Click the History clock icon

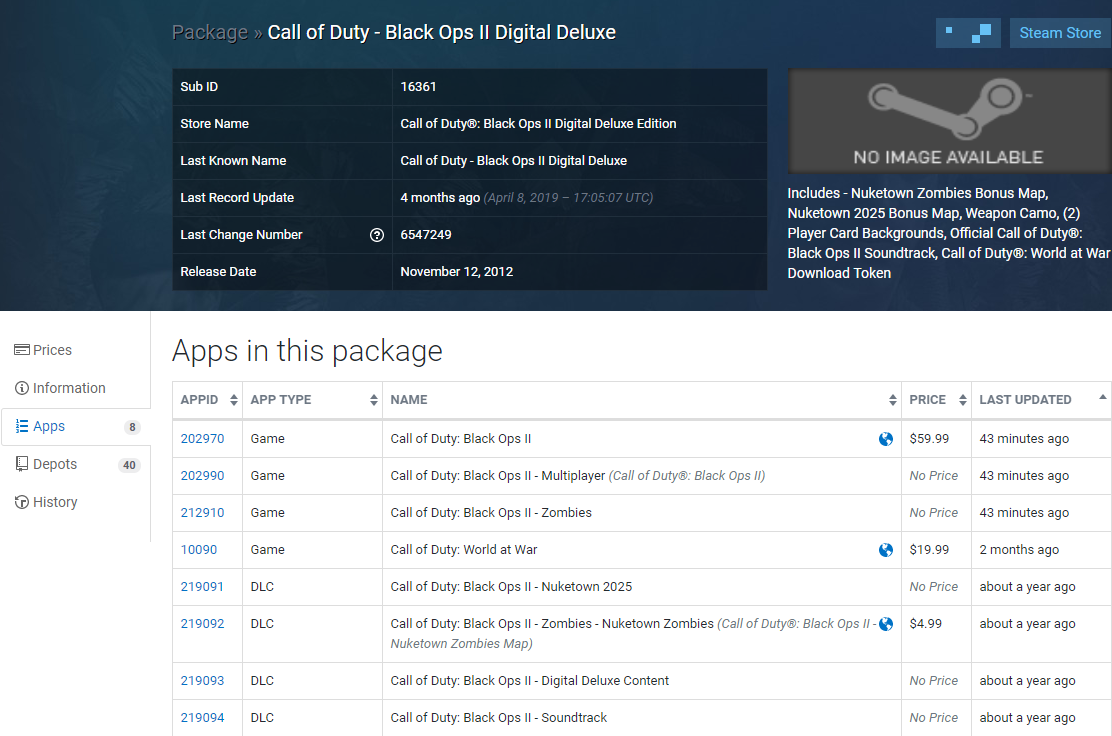click(22, 502)
